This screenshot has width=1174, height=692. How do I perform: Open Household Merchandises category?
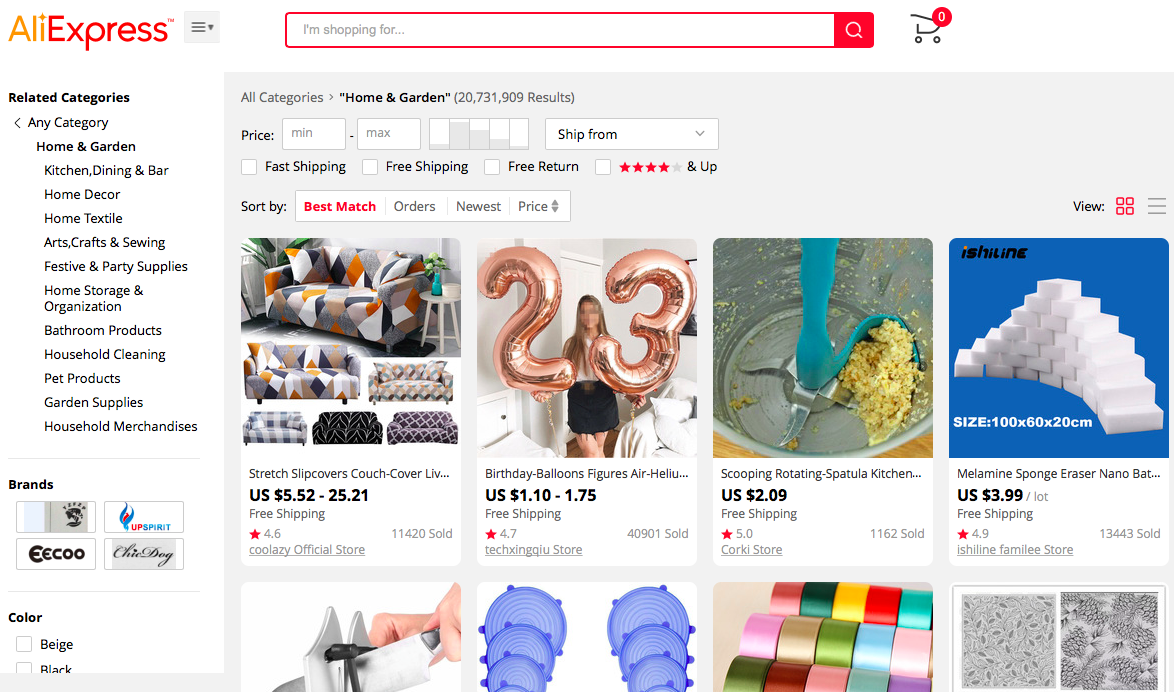click(121, 426)
